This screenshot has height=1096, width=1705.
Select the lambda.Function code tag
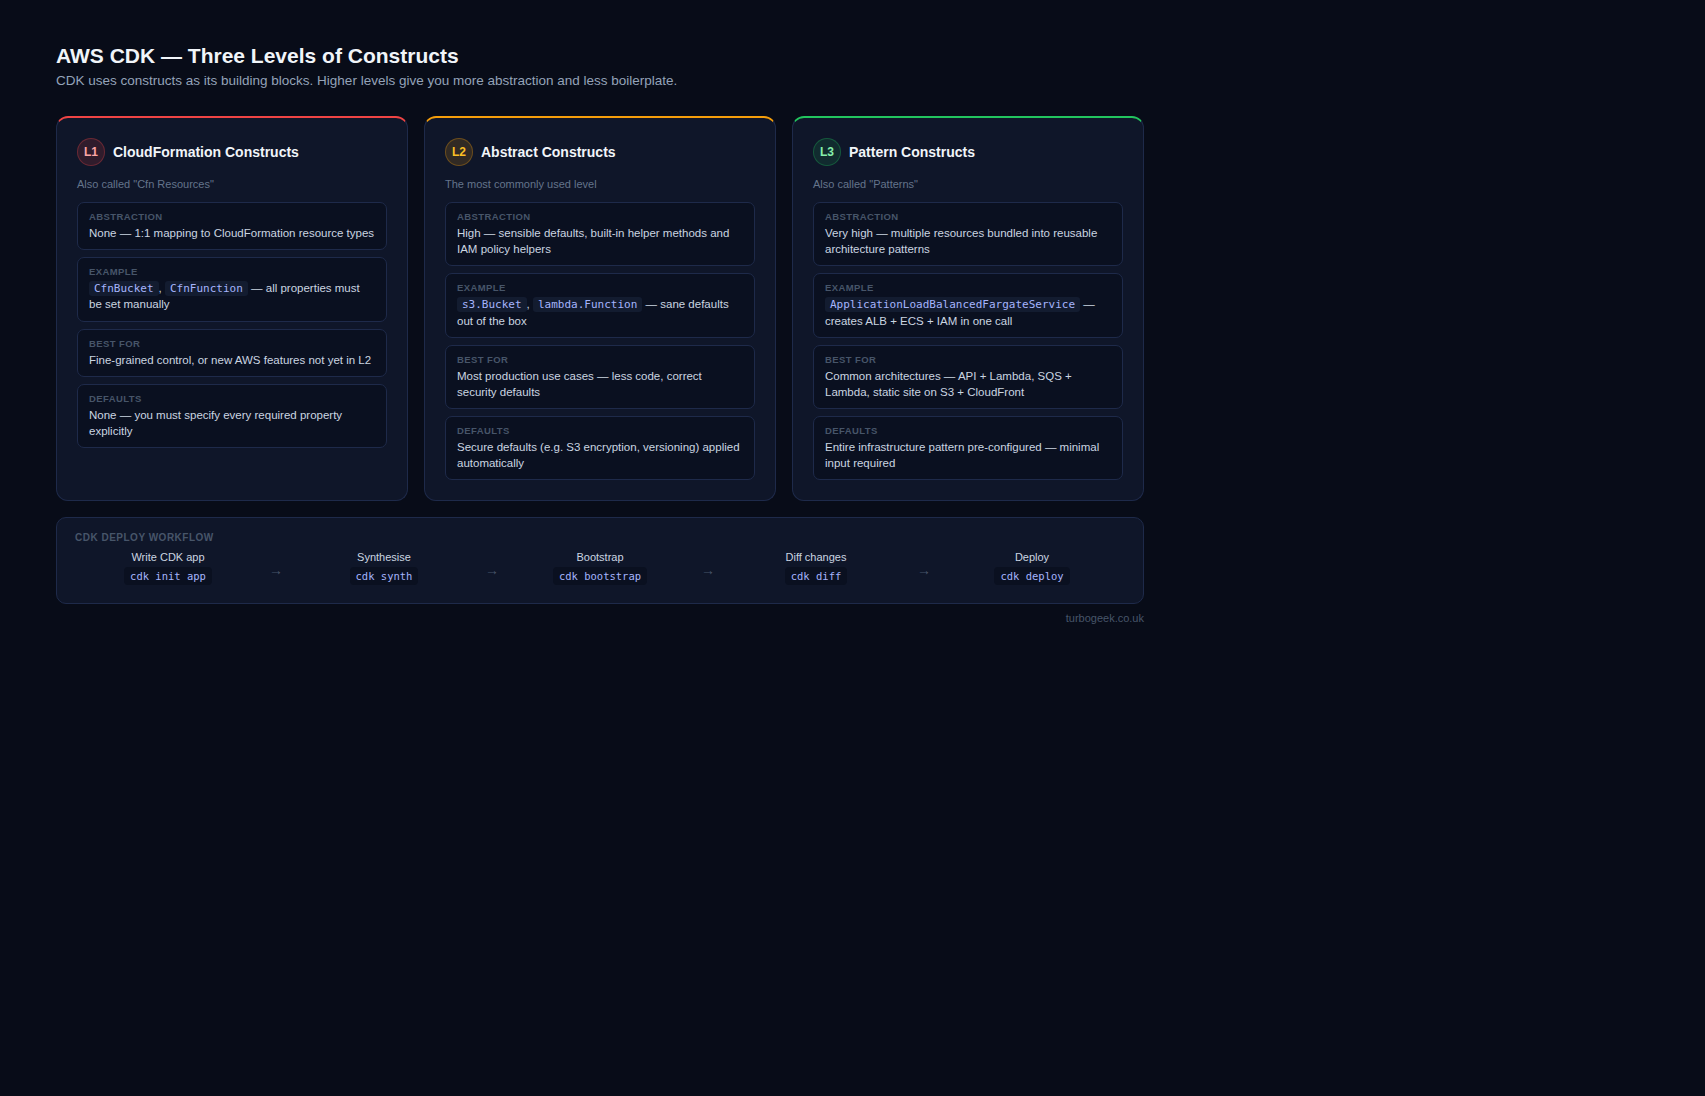pyautogui.click(x=587, y=305)
